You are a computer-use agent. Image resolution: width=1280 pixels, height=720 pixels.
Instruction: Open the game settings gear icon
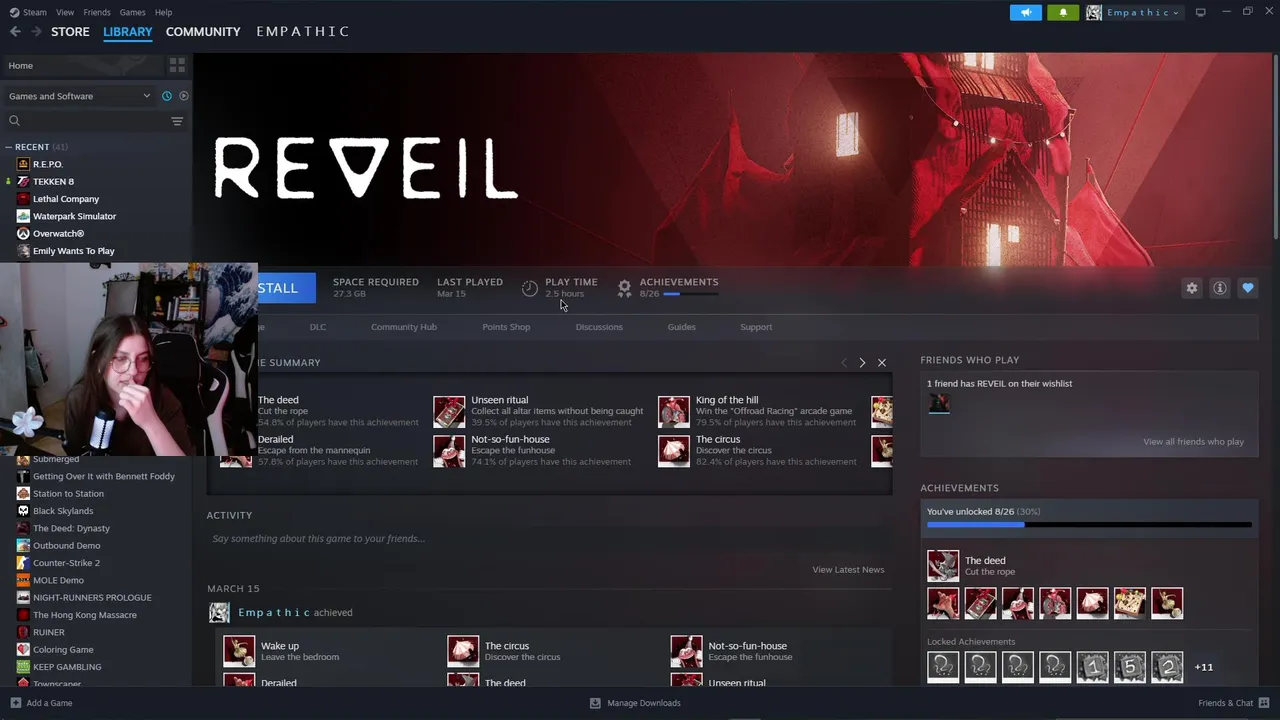[x=1192, y=288]
